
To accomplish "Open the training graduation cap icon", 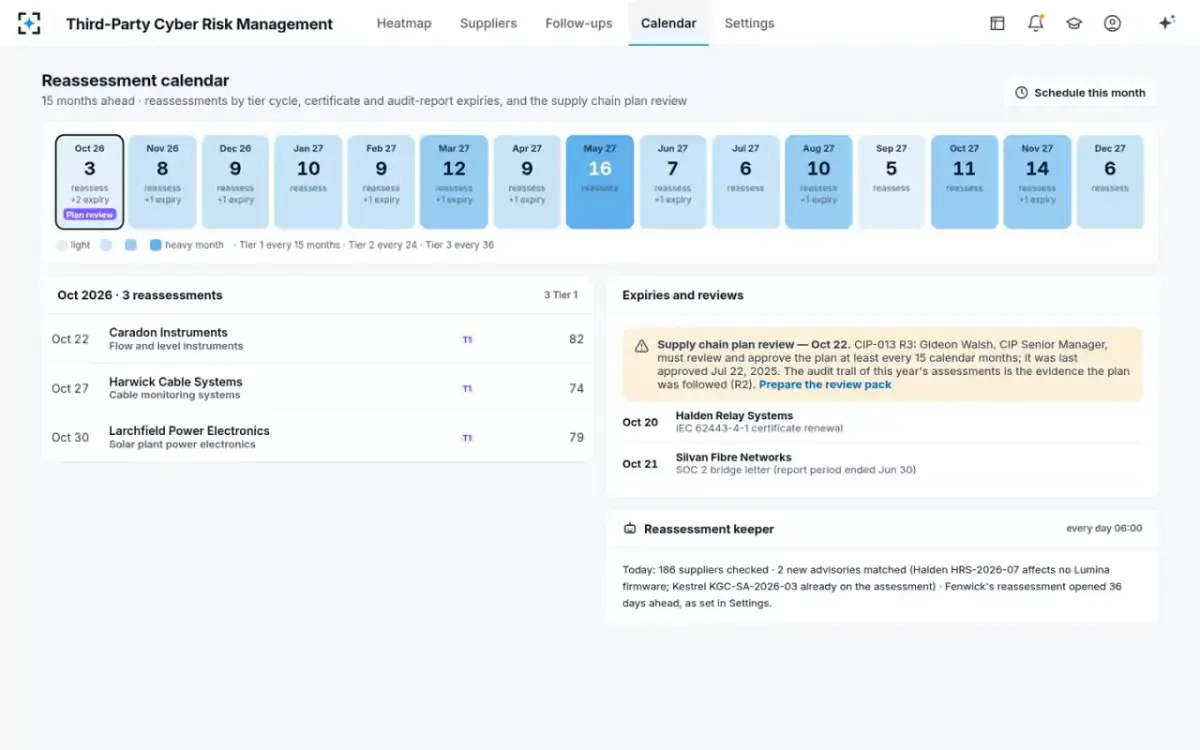I will 1074,23.
